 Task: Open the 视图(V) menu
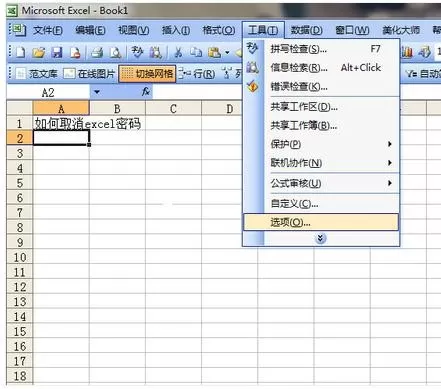134,30
